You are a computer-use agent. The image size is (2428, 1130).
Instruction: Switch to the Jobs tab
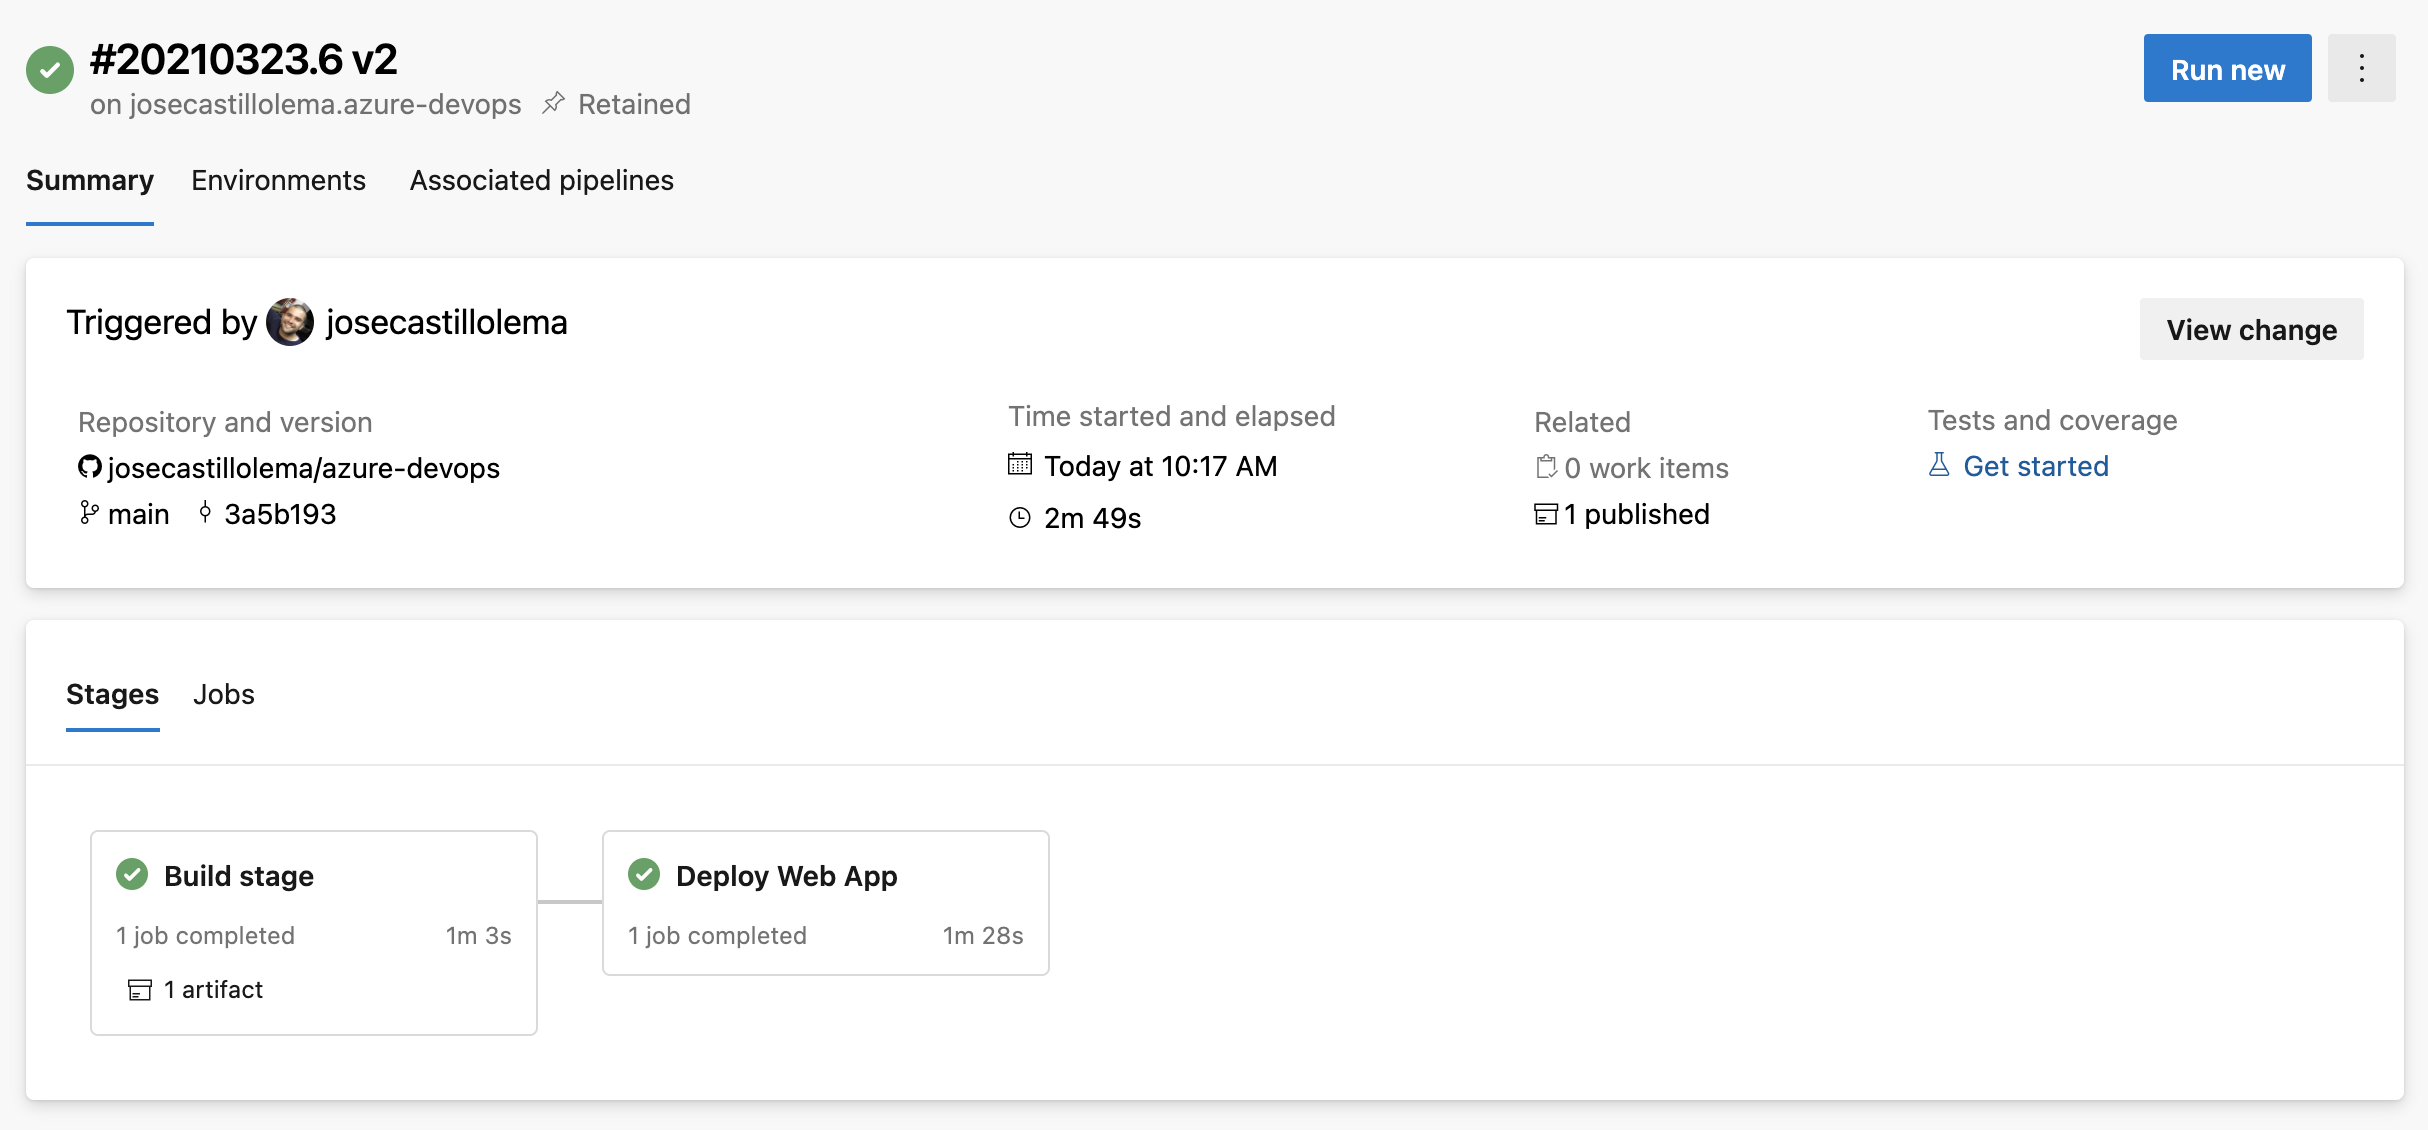tap(224, 694)
